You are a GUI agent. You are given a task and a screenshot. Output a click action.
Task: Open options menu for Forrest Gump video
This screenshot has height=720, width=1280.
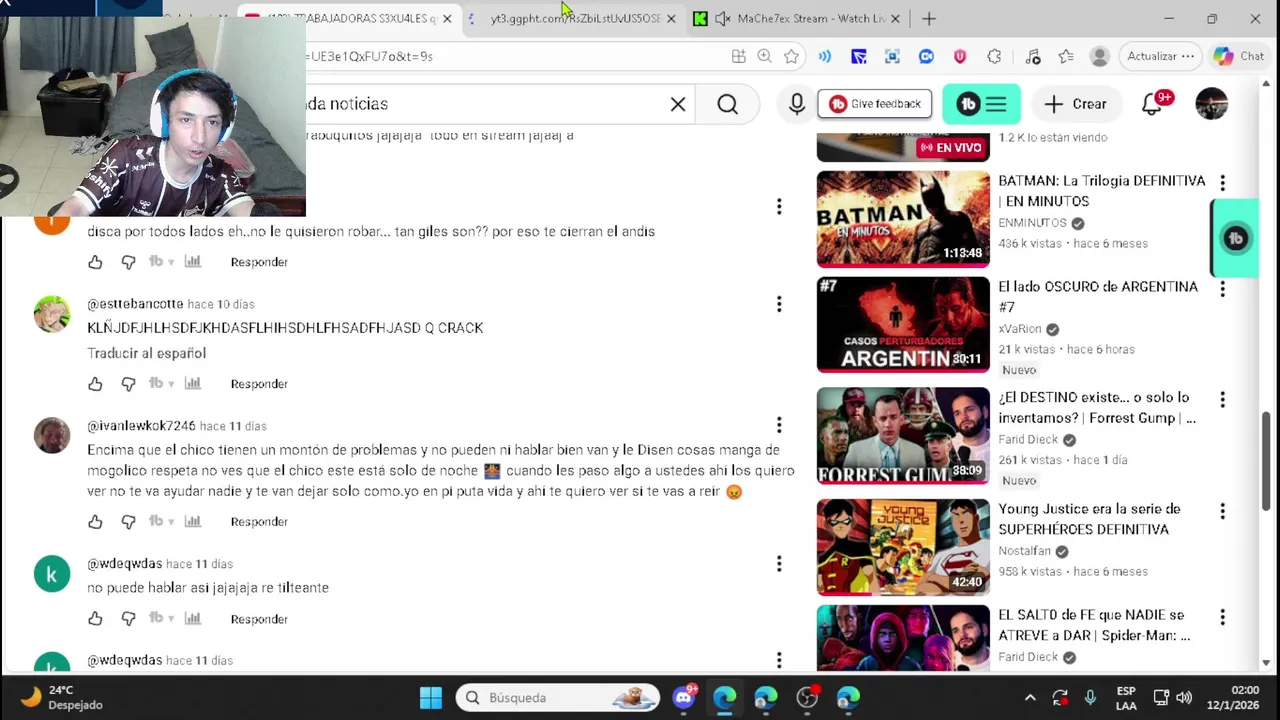[1222, 399]
